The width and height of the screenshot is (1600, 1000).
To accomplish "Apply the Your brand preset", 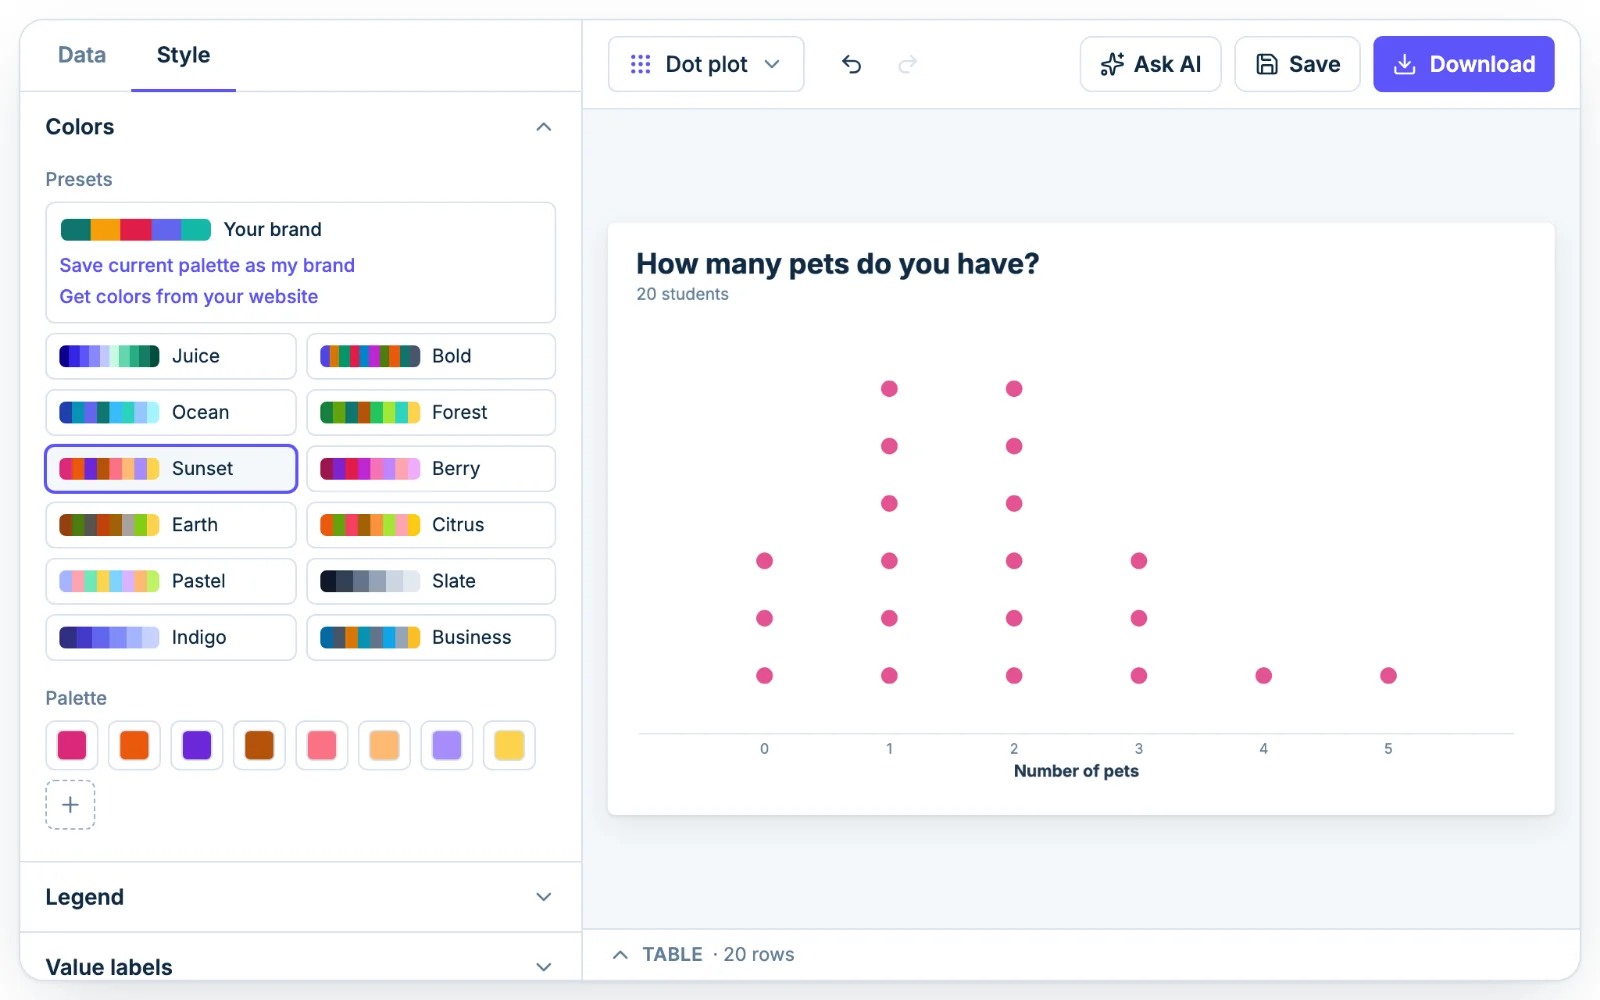I will pyautogui.click(x=191, y=230).
